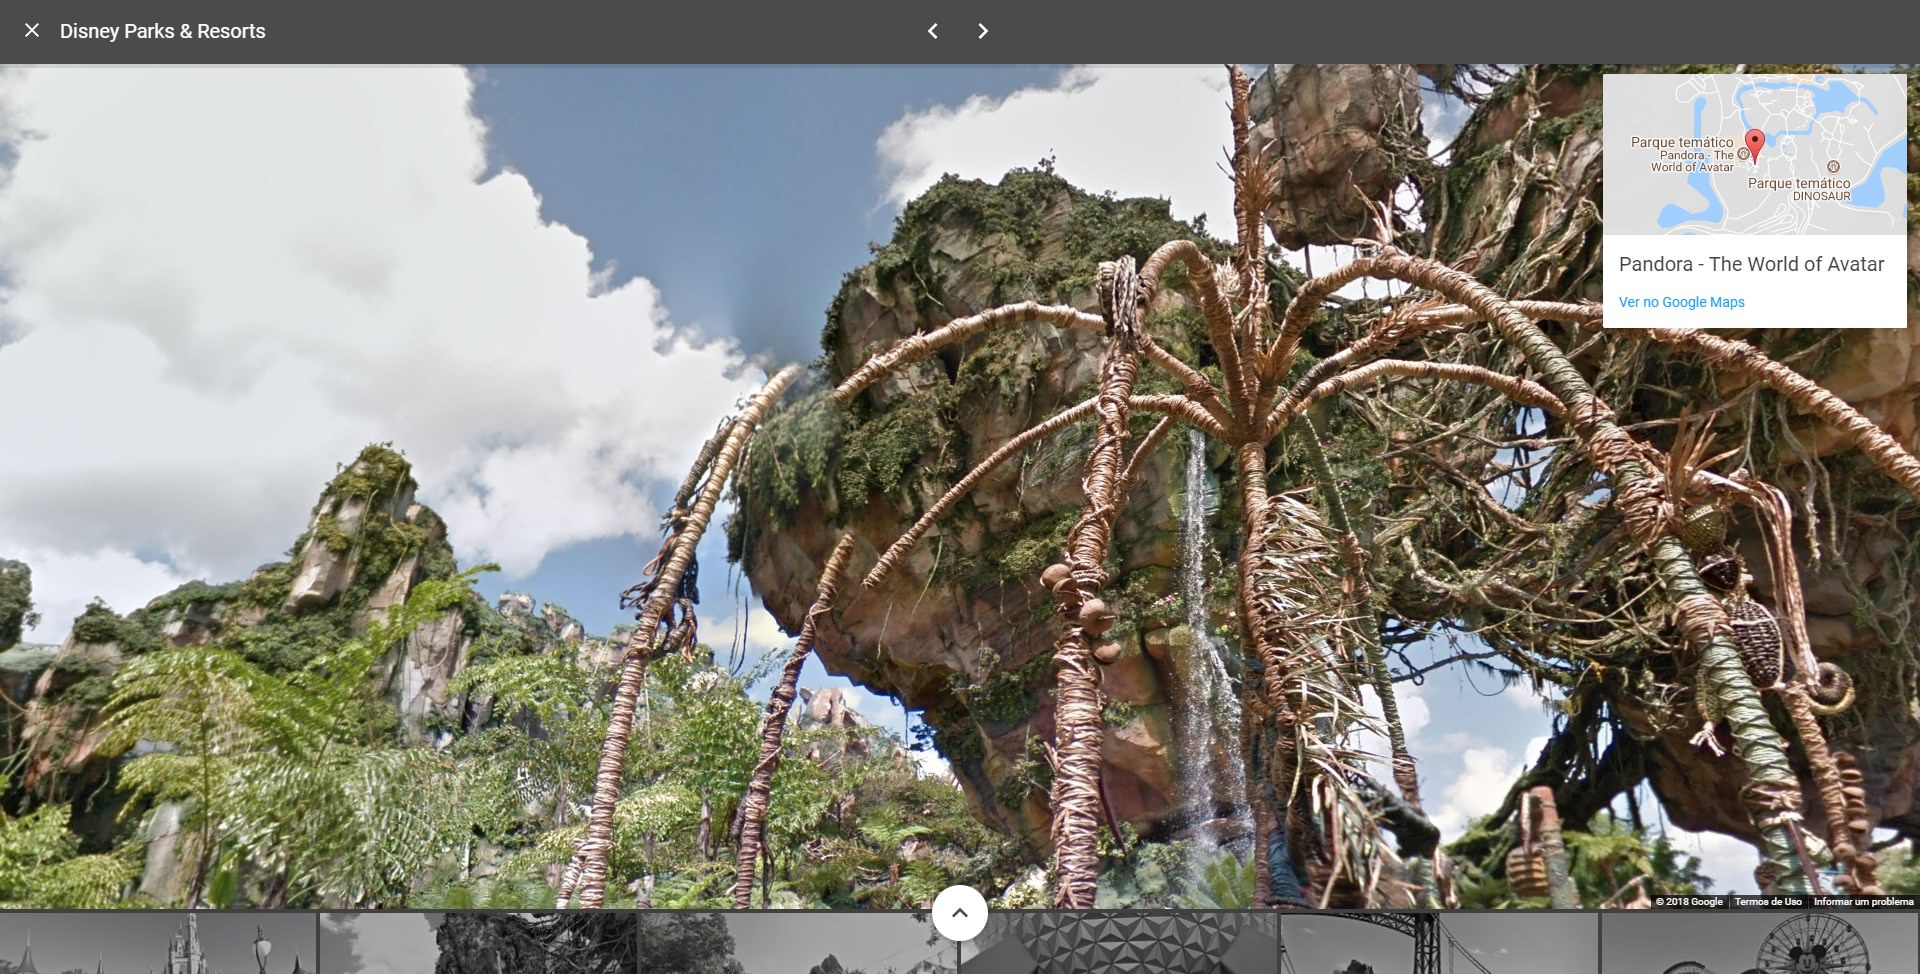Image resolution: width=1920 pixels, height=974 pixels.
Task: Click 'Pandora - The World of Avatar' title
Action: coord(1751,264)
